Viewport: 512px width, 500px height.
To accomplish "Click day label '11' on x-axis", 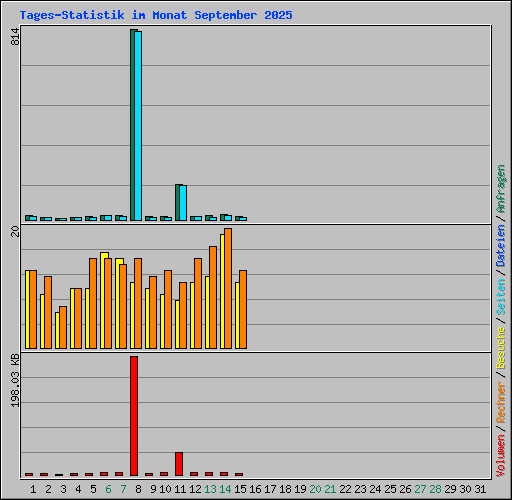I will point(180,489).
